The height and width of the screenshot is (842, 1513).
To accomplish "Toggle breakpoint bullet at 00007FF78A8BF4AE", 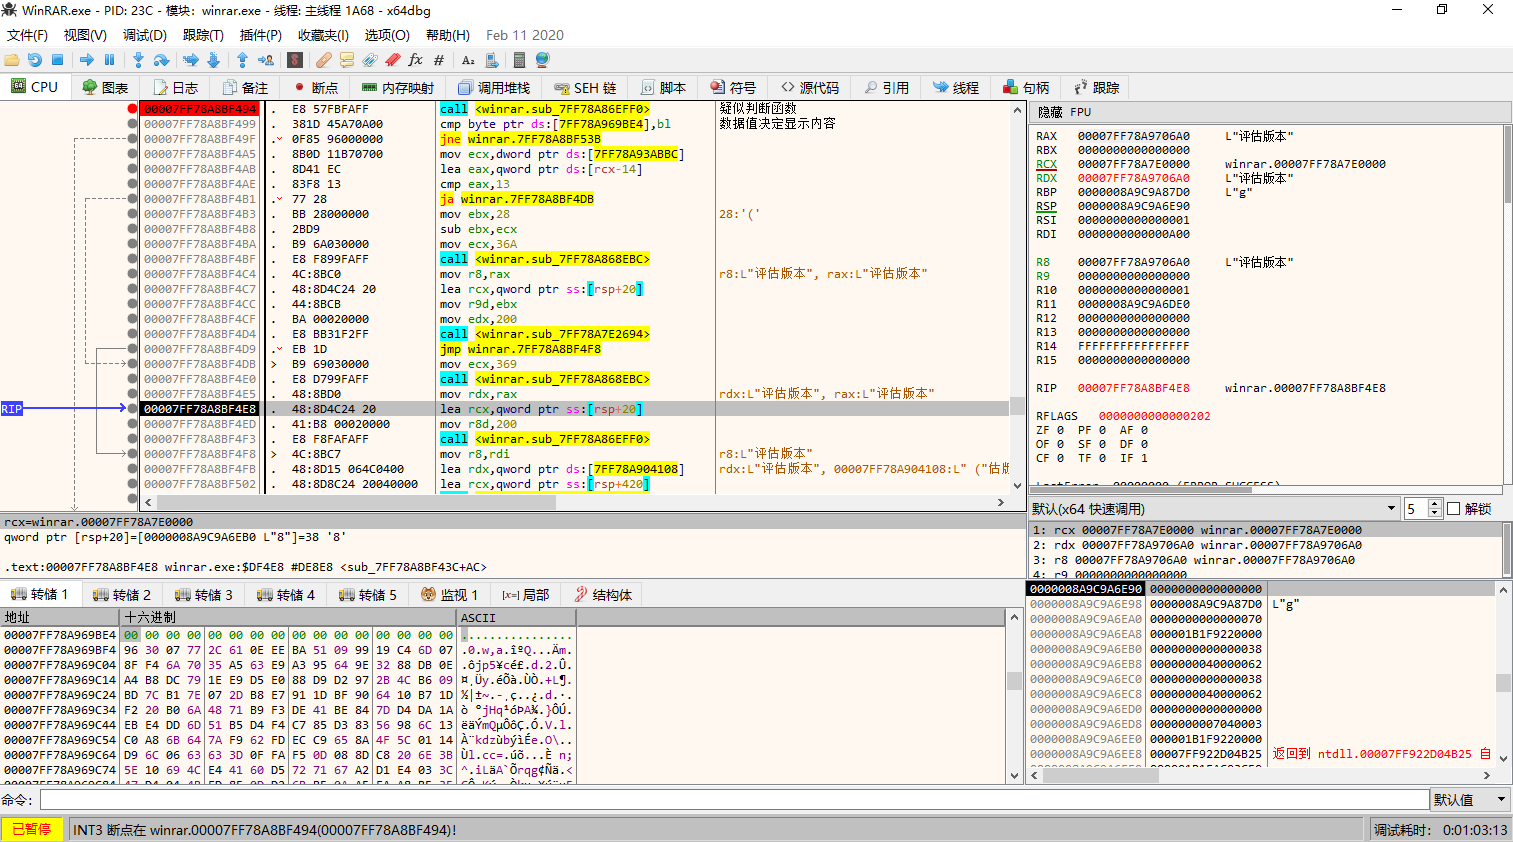I will coord(132,184).
